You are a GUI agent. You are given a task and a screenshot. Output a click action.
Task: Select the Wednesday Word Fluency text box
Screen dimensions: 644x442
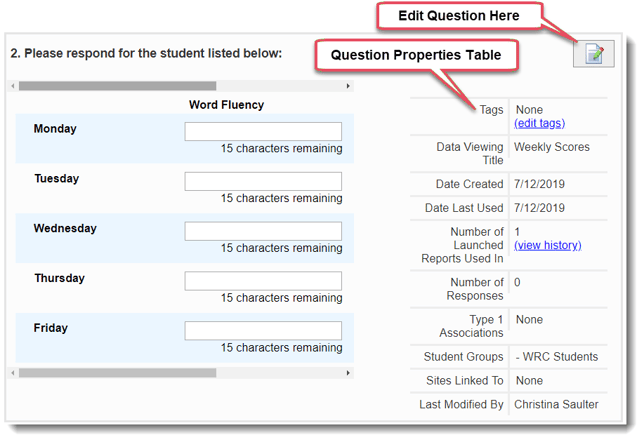coord(263,232)
